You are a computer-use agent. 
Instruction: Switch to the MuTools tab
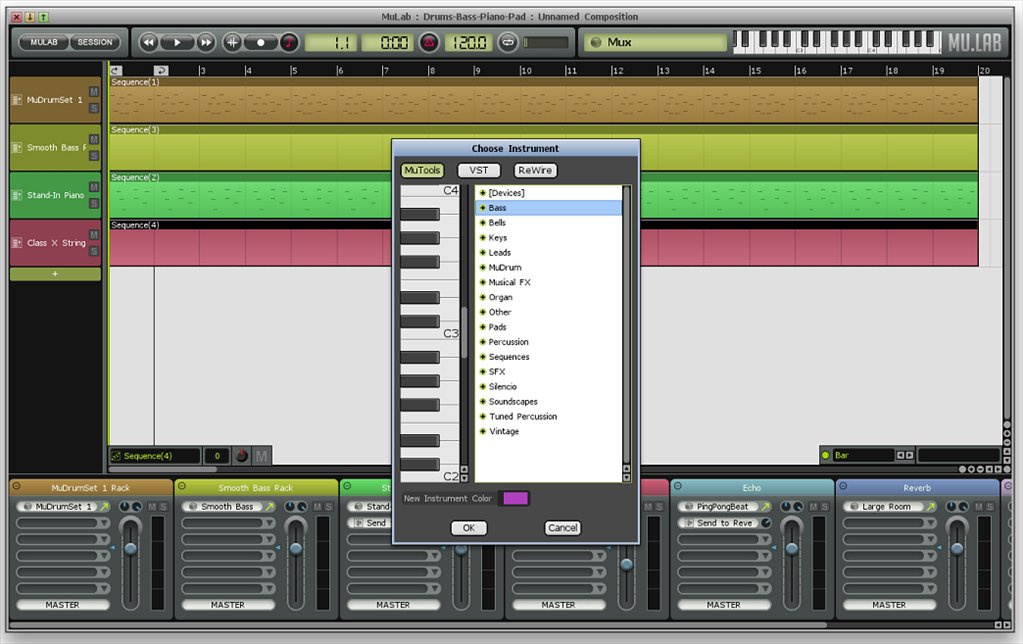(422, 170)
